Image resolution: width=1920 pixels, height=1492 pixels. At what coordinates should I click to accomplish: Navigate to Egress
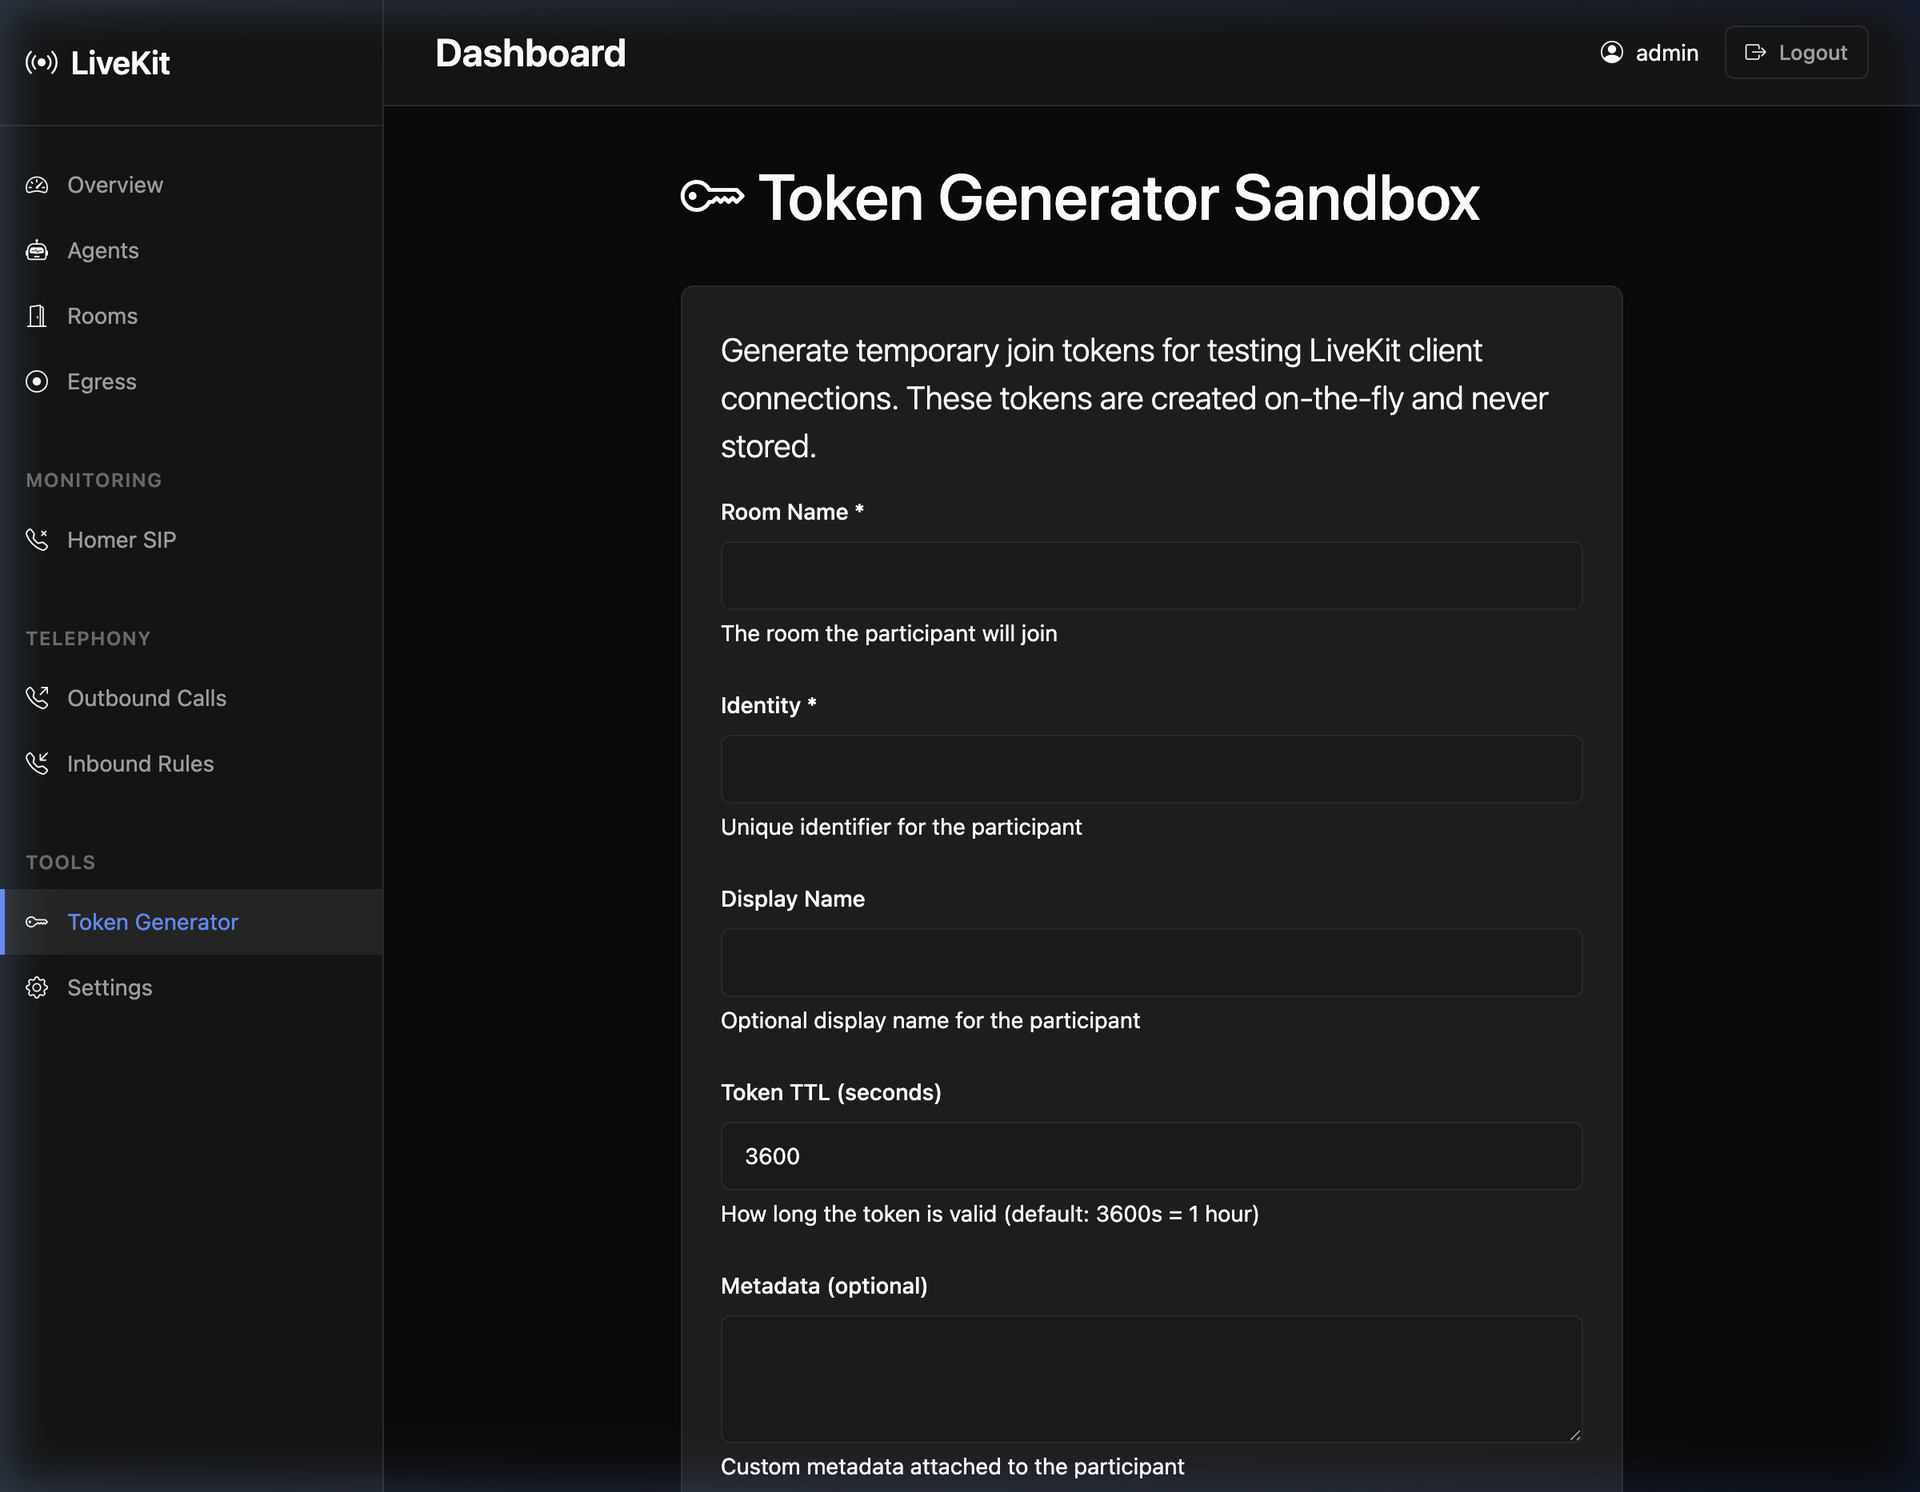coord(192,381)
